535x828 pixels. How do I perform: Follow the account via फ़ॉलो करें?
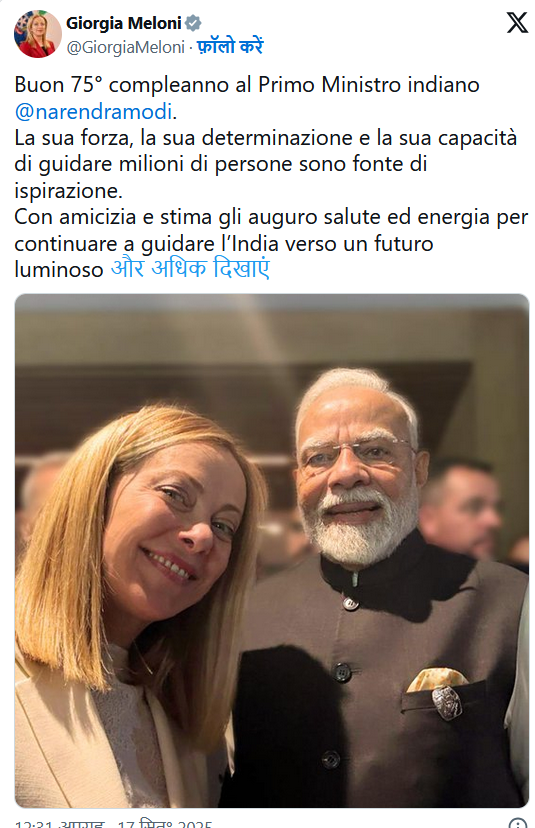(x=230, y=46)
